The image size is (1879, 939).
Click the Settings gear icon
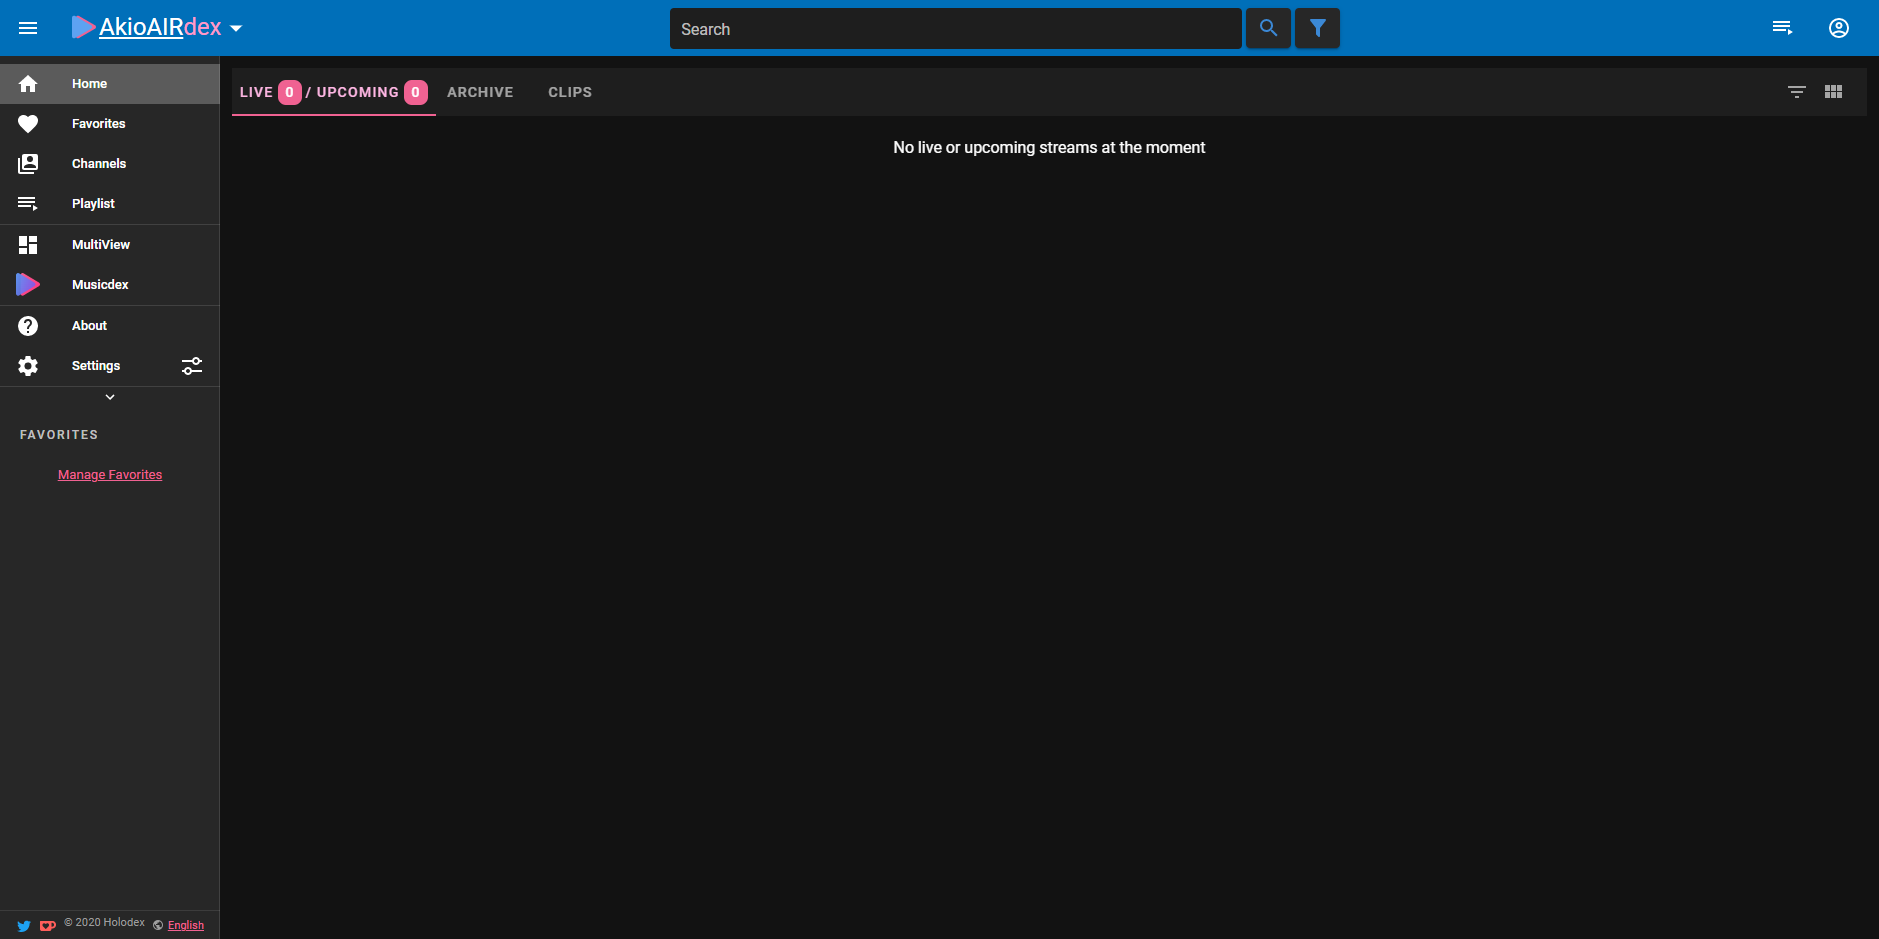pos(28,366)
